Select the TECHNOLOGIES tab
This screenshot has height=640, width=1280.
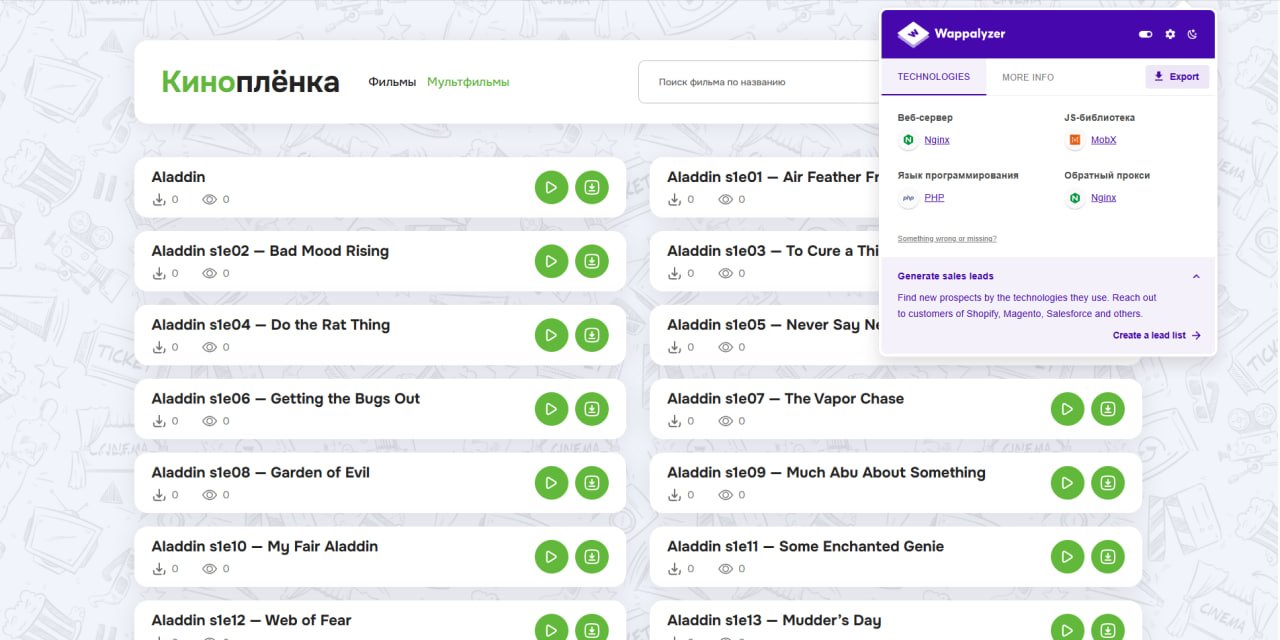[933, 77]
